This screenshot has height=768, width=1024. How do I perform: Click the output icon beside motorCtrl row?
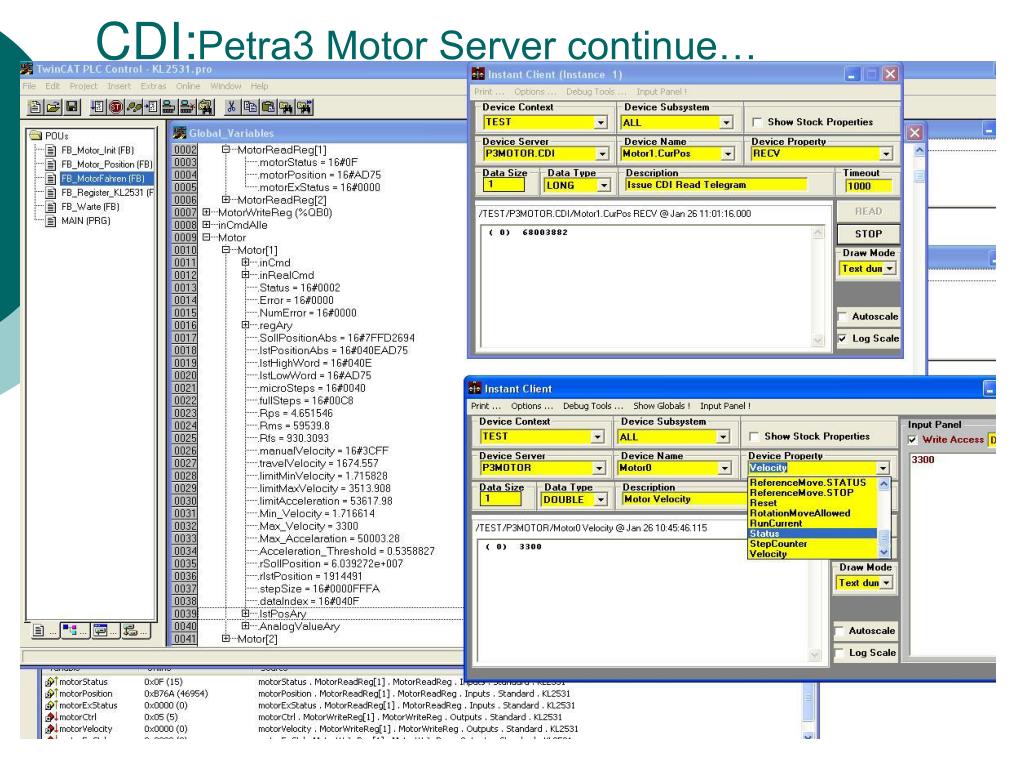pyautogui.click(x=50, y=717)
